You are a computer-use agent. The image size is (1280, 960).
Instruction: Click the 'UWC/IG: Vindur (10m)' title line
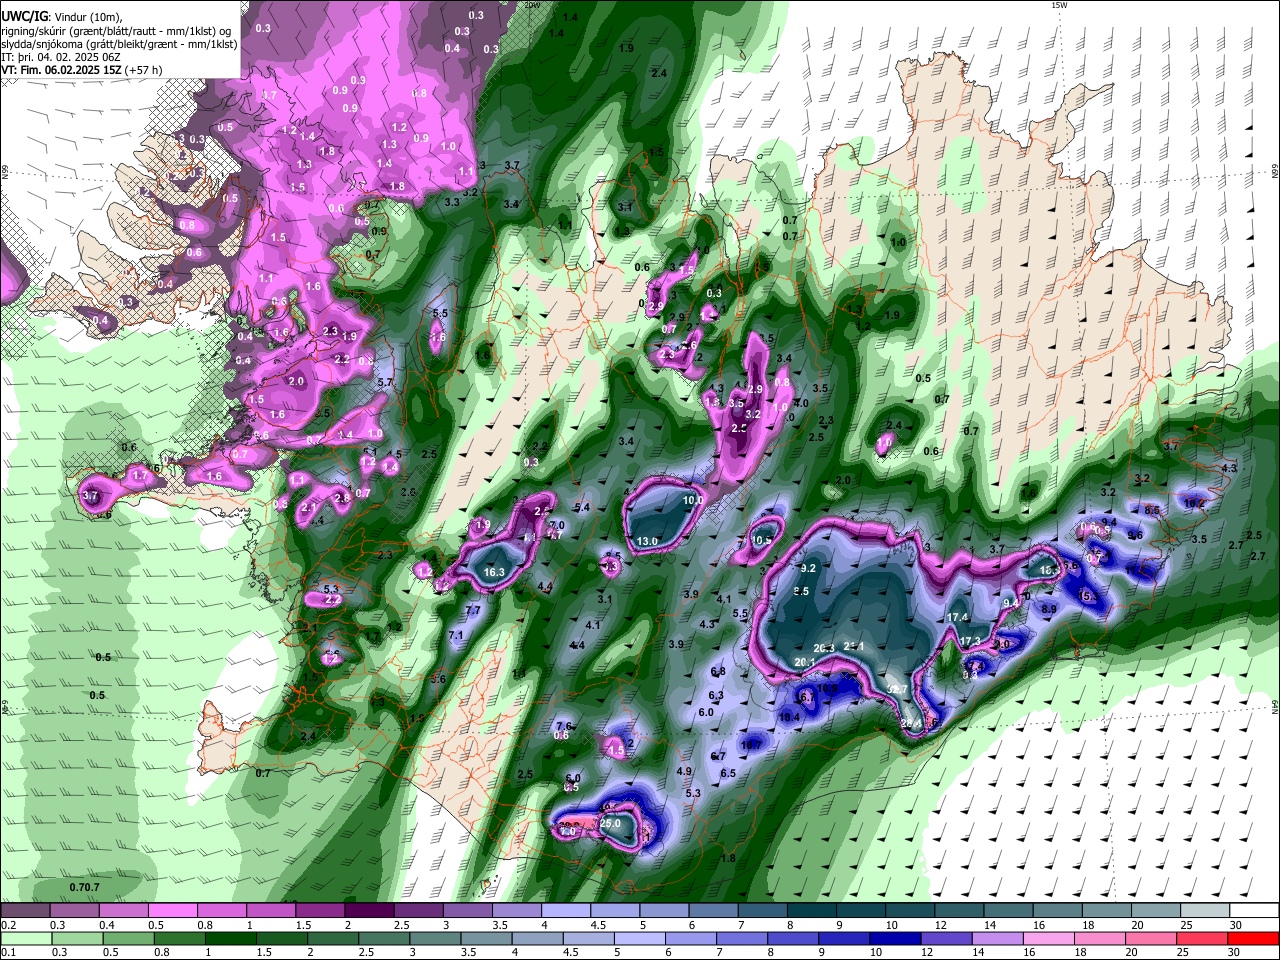tap(62, 18)
